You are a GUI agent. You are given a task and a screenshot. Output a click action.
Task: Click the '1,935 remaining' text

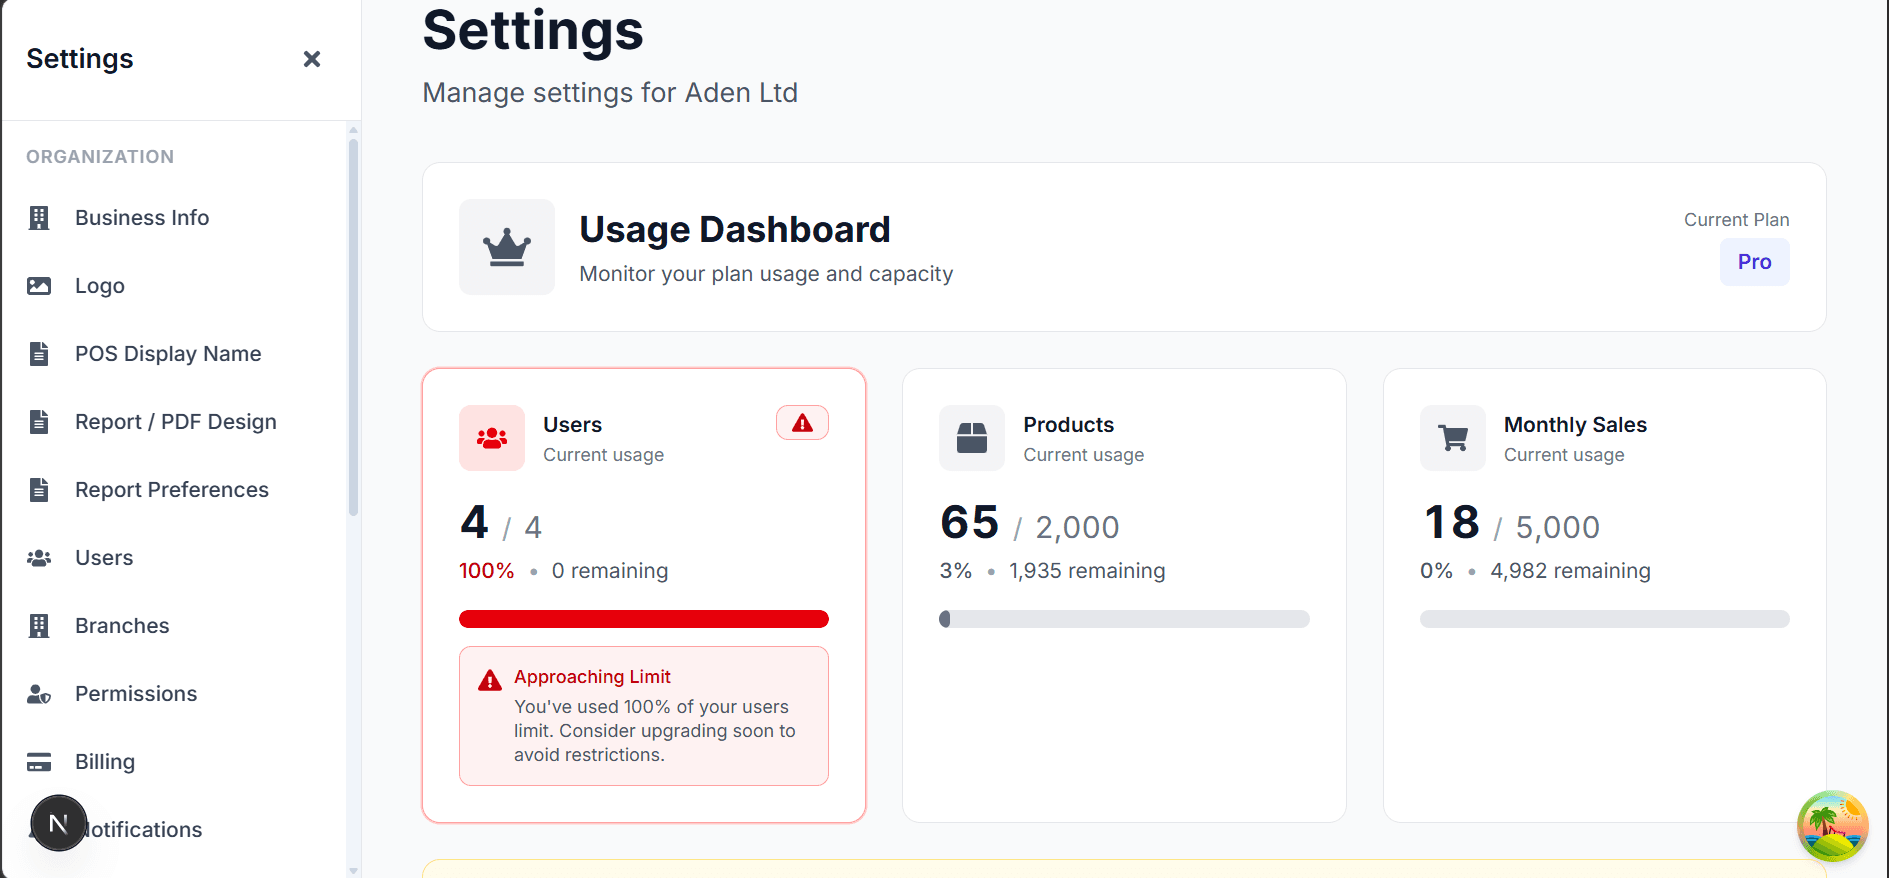(x=1087, y=571)
